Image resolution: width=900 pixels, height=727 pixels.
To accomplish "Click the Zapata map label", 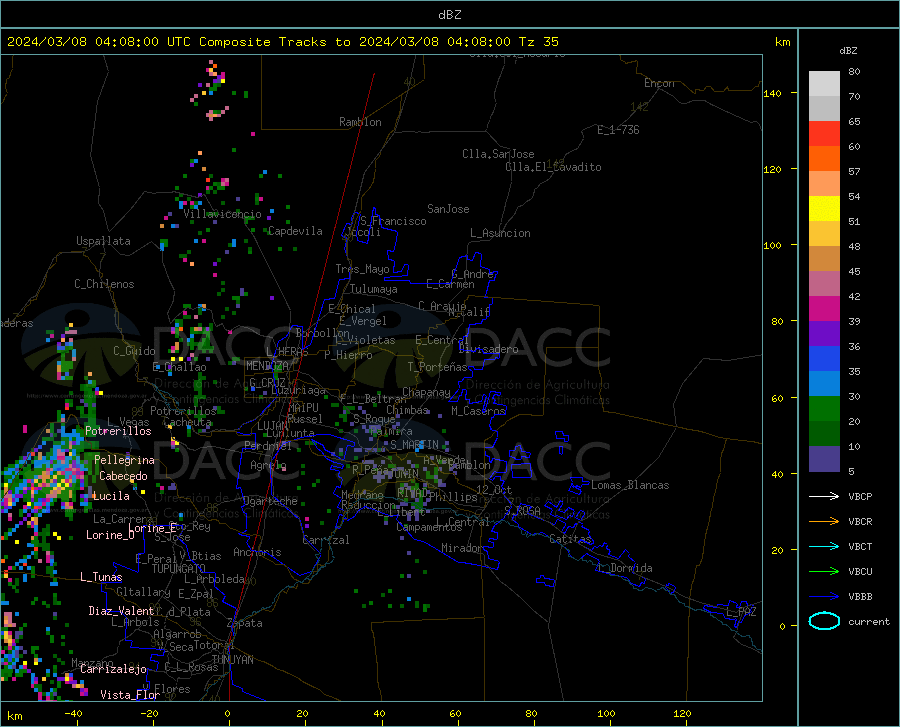I will [x=245, y=623].
